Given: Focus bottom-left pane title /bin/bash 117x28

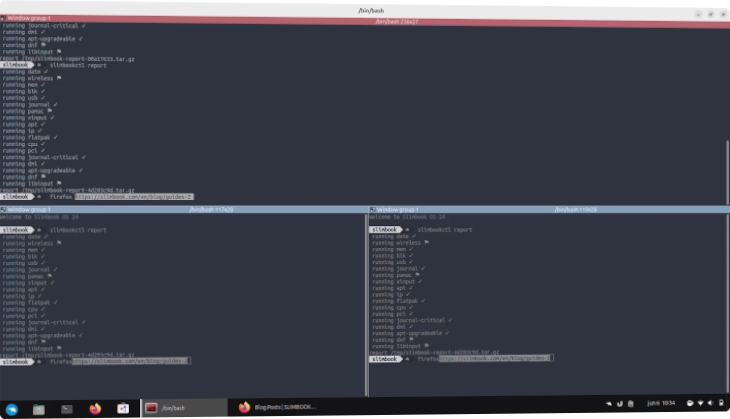Looking at the screenshot, I should coord(211,210).
